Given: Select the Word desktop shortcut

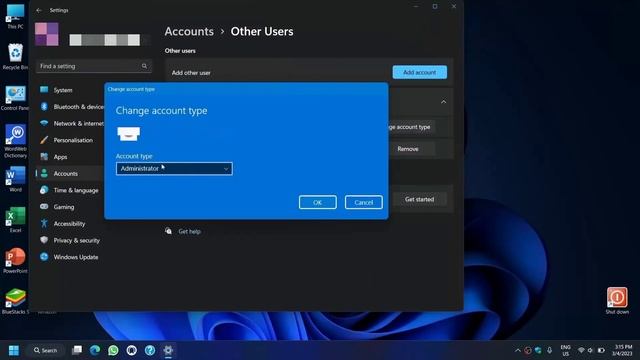Looking at the screenshot, I should (x=16, y=179).
